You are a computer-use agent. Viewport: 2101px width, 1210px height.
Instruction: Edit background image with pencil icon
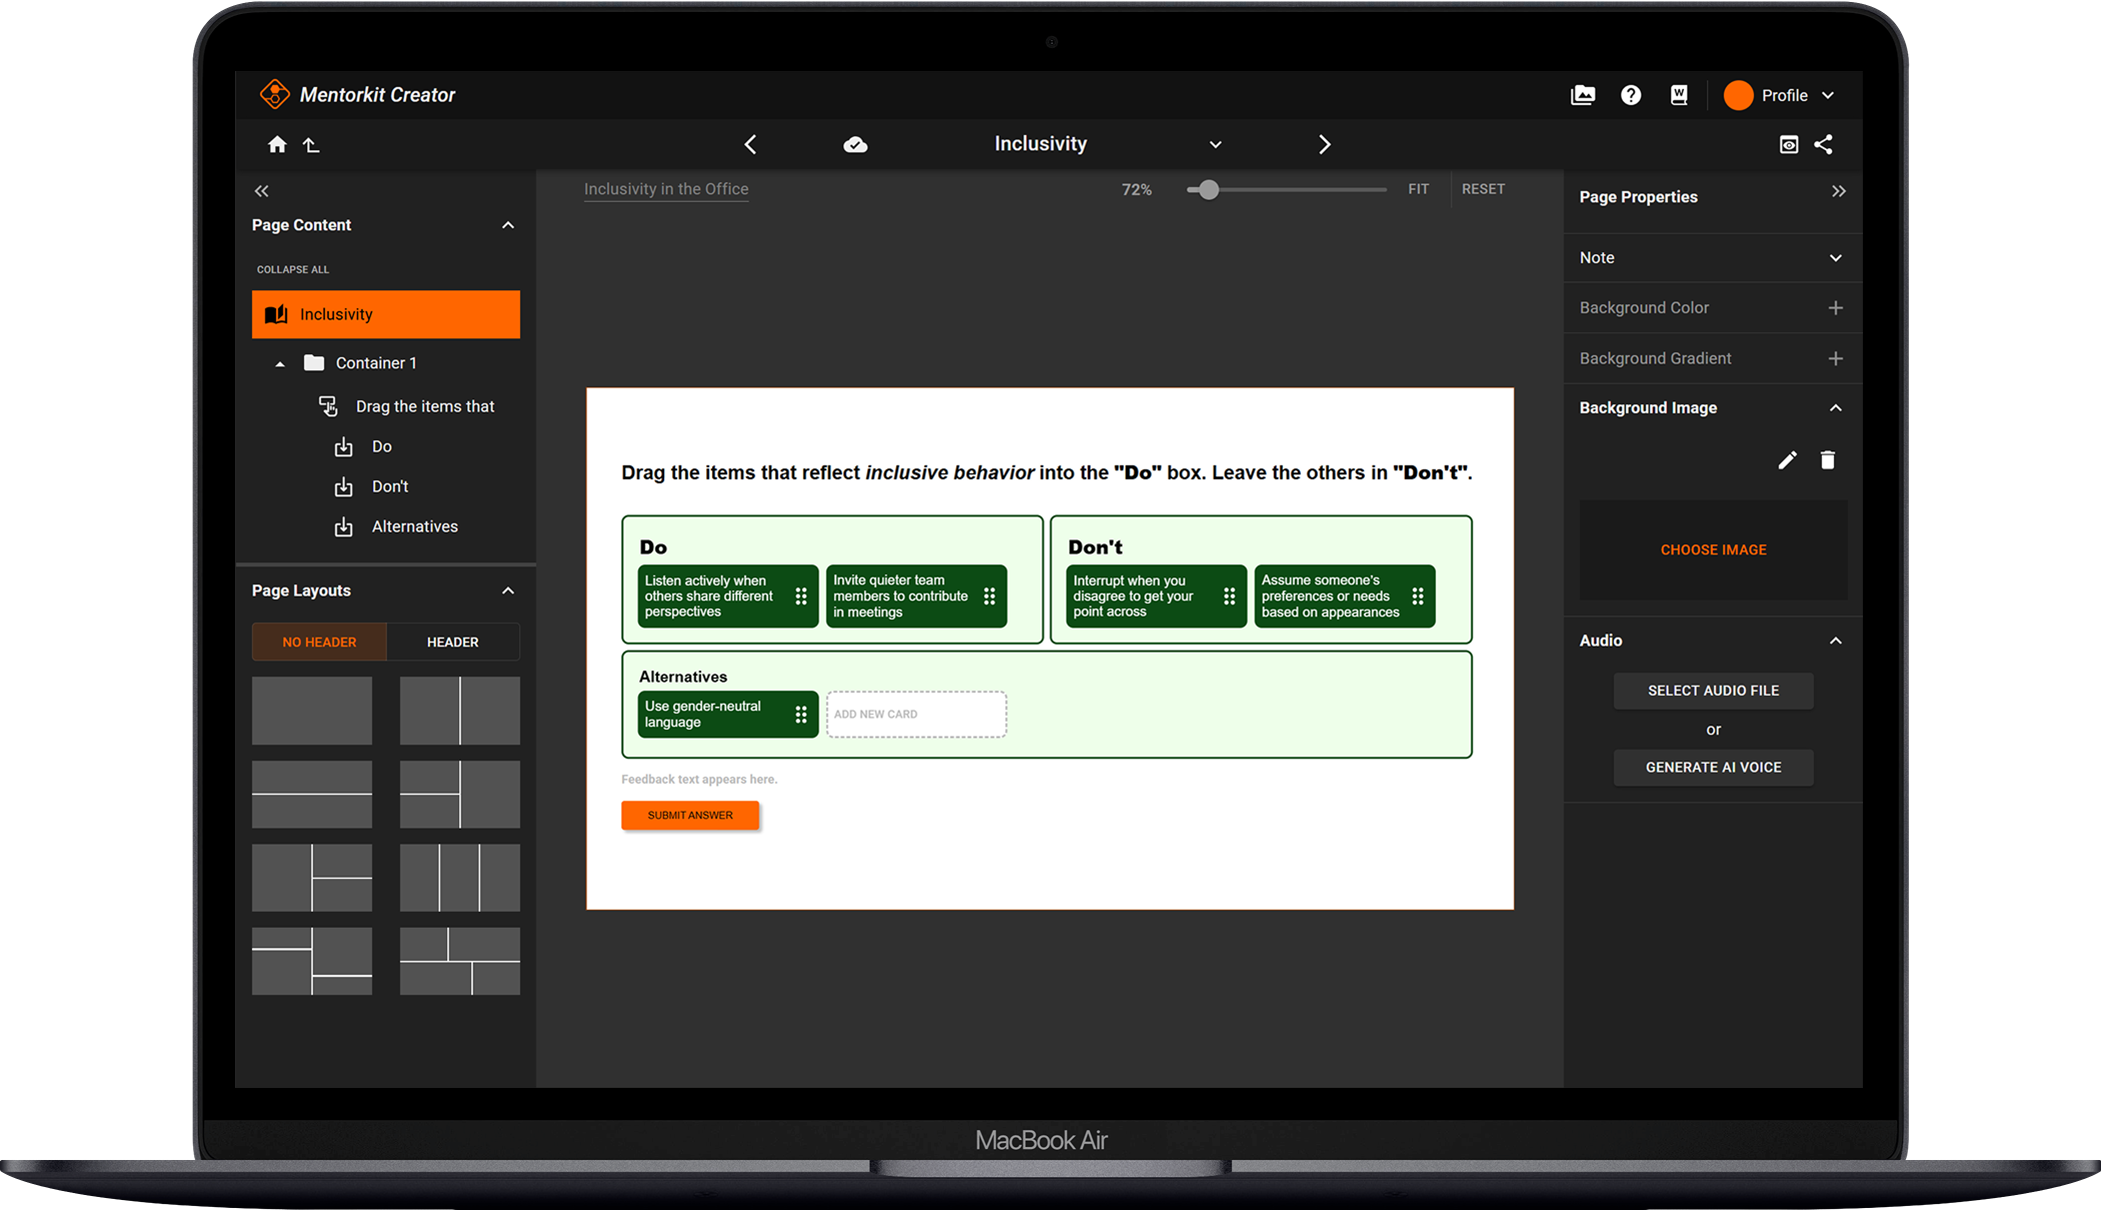click(1787, 460)
